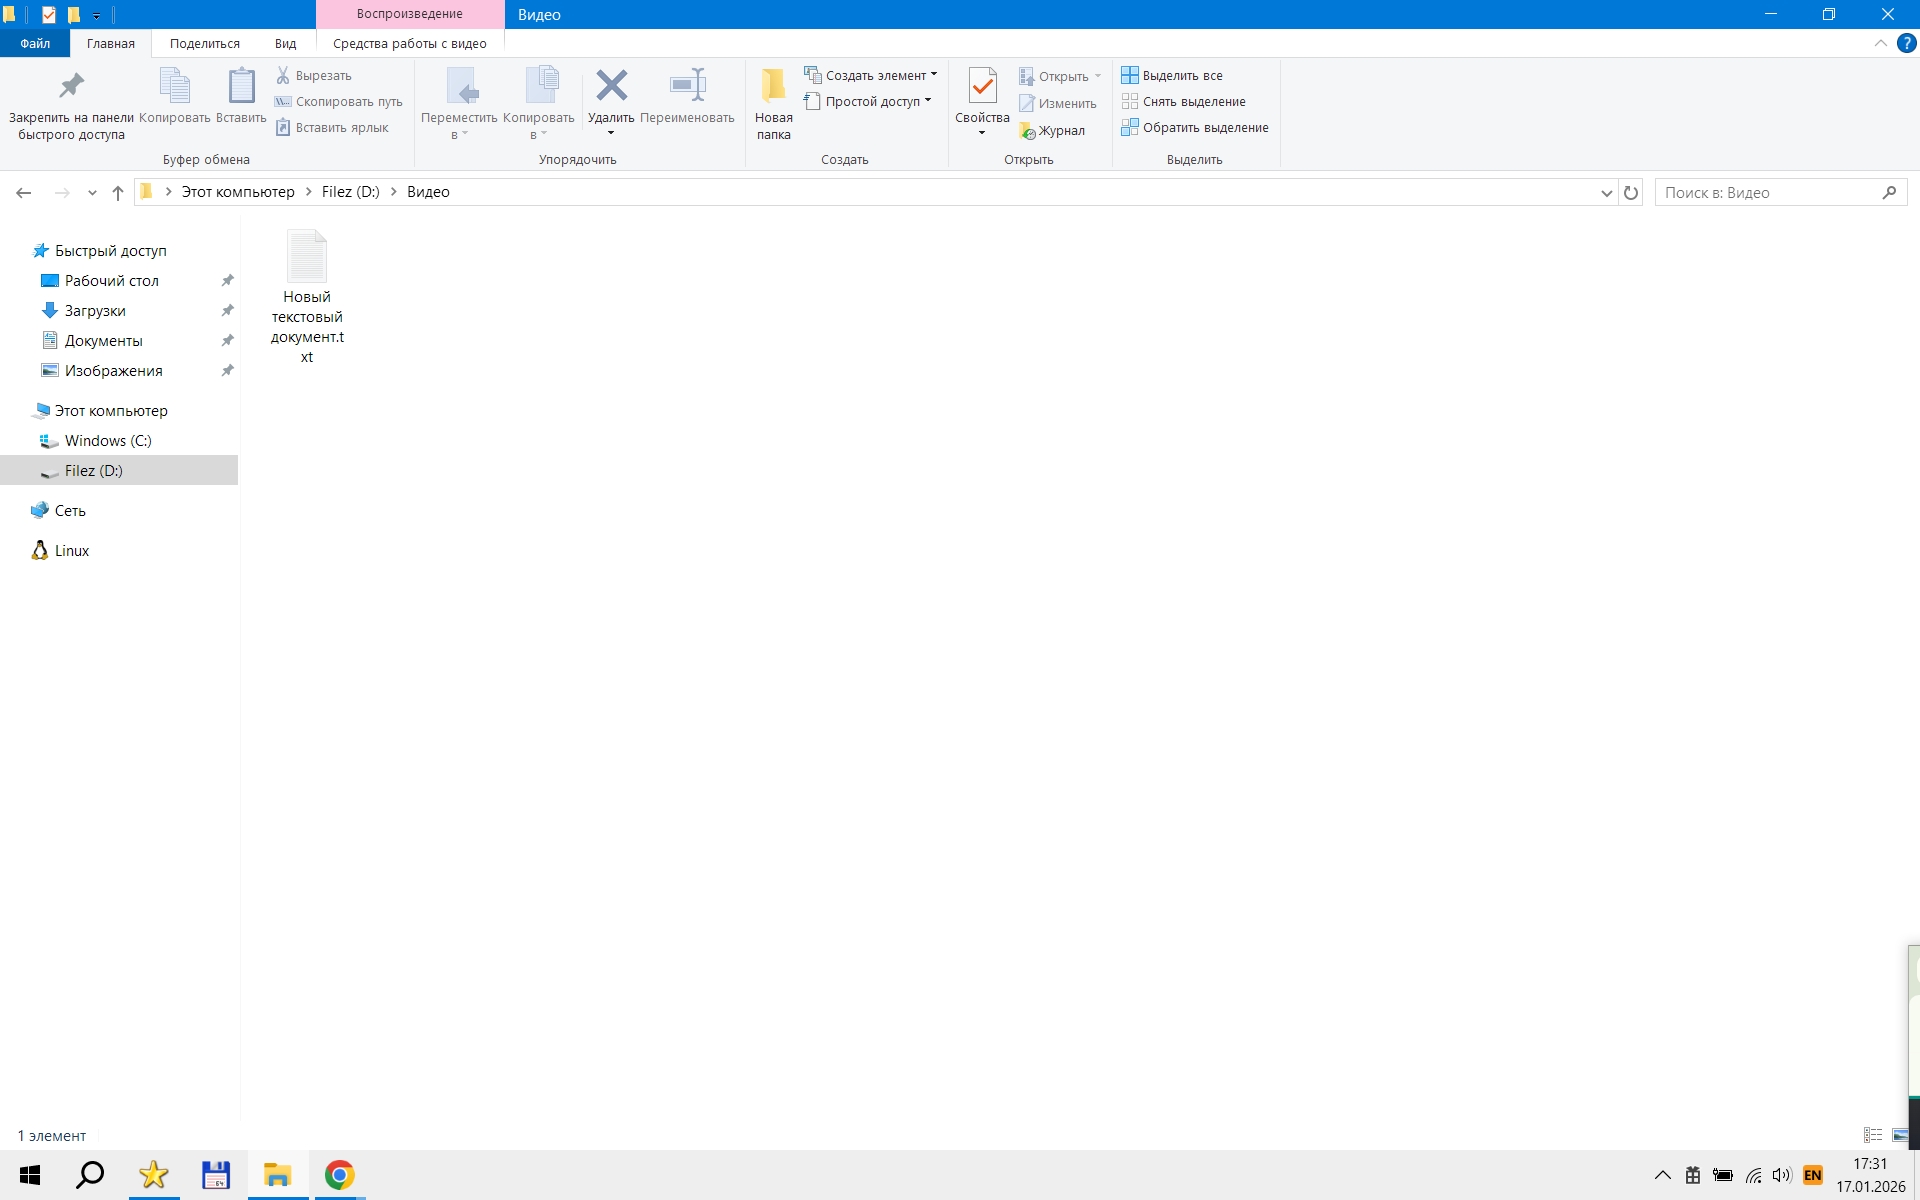Click the refresh button by address bar
This screenshot has width=1920, height=1200.
pyautogui.click(x=1631, y=193)
